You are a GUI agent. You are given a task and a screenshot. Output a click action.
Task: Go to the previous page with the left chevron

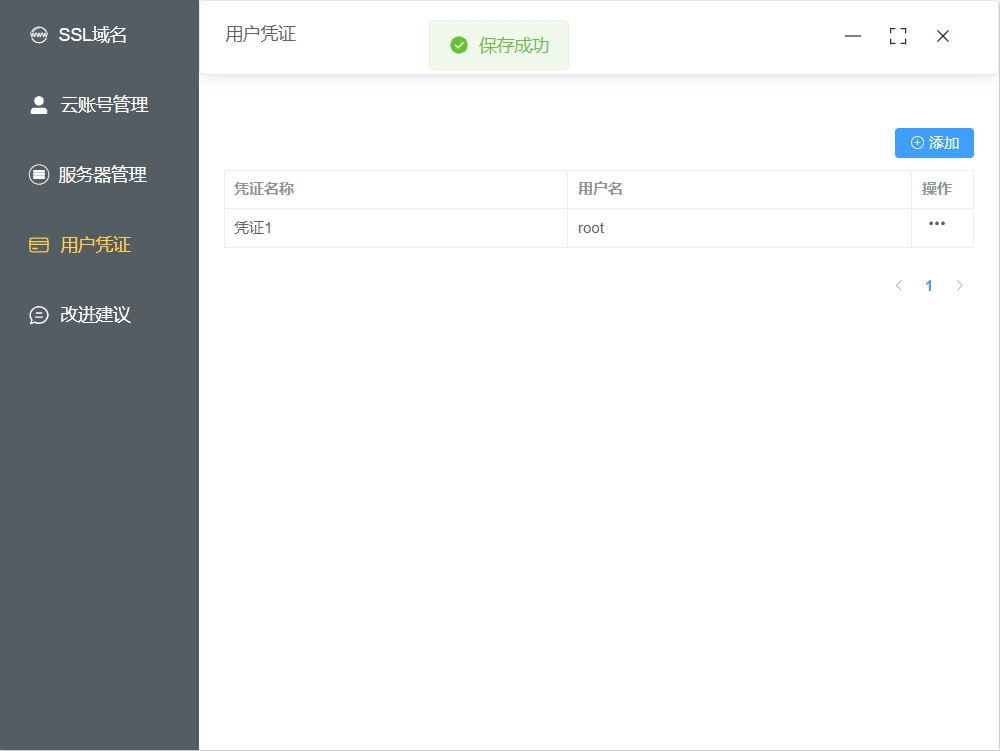click(x=898, y=286)
